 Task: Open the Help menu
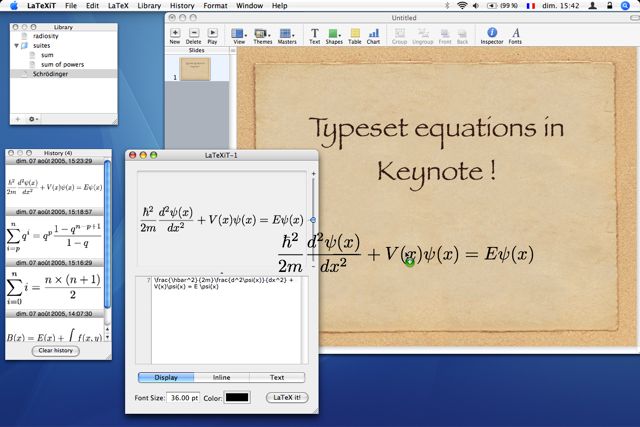(x=280, y=6)
